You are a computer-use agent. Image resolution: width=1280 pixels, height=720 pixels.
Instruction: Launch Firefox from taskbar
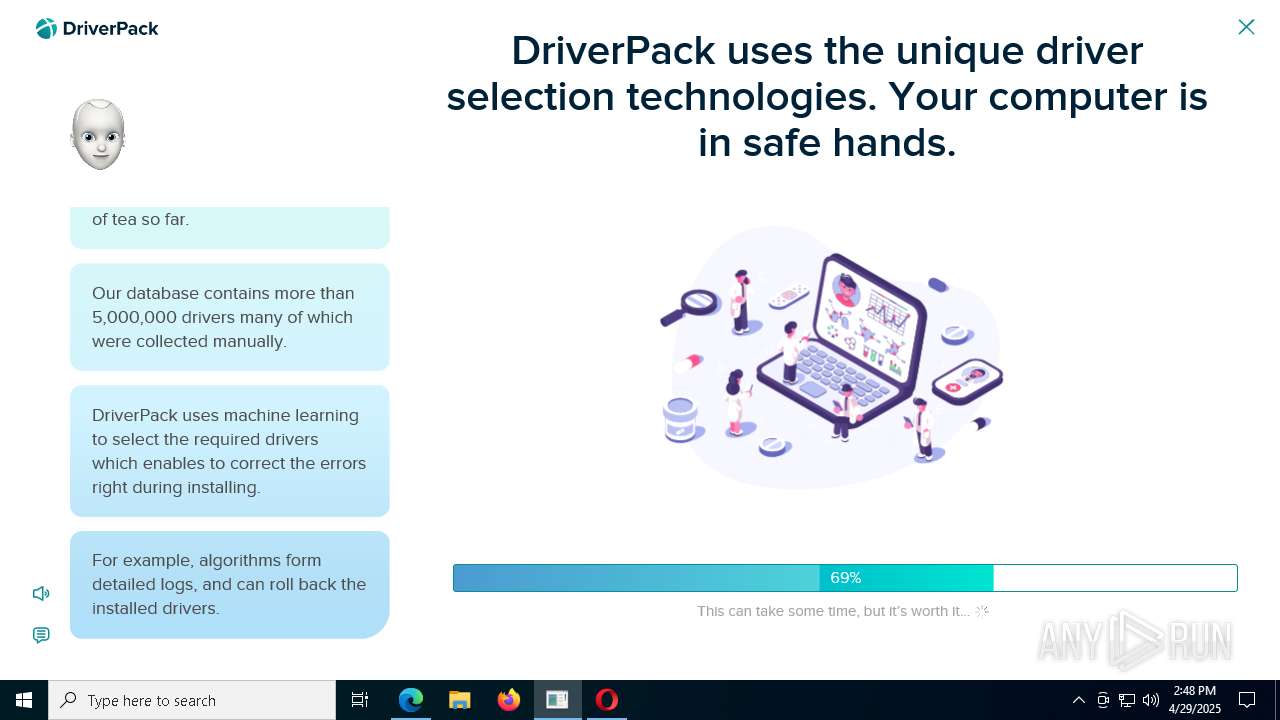tap(509, 700)
